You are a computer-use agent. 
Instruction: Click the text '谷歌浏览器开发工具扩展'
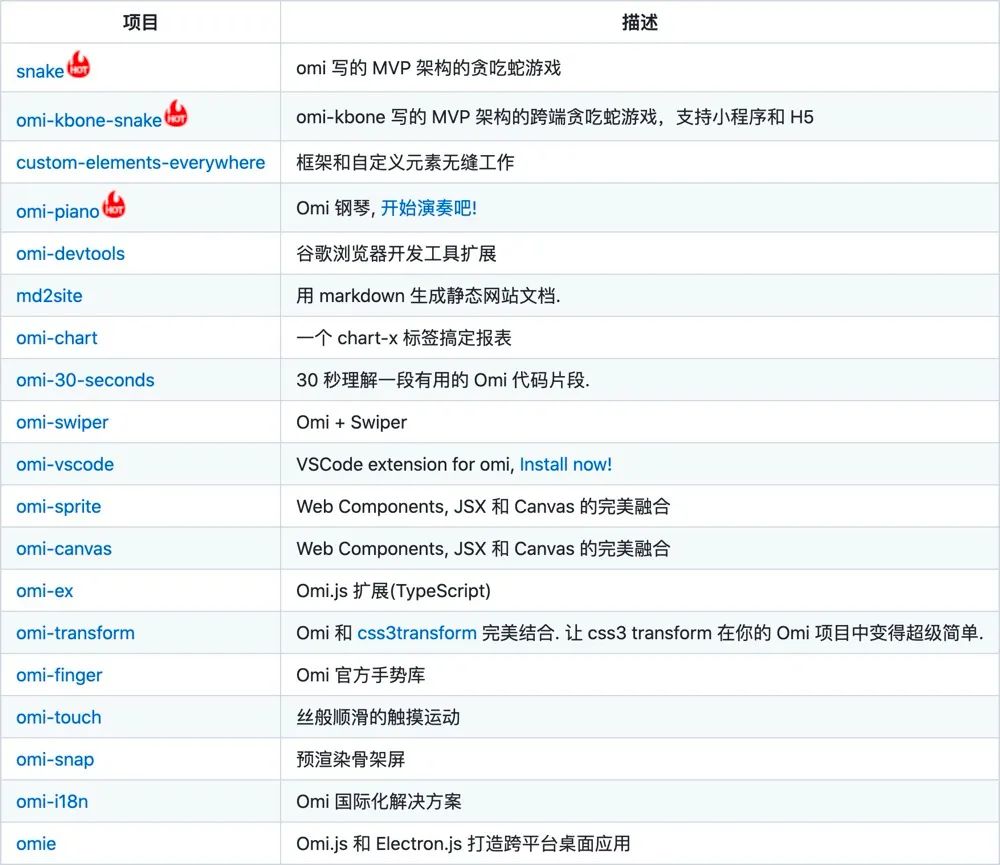[396, 254]
